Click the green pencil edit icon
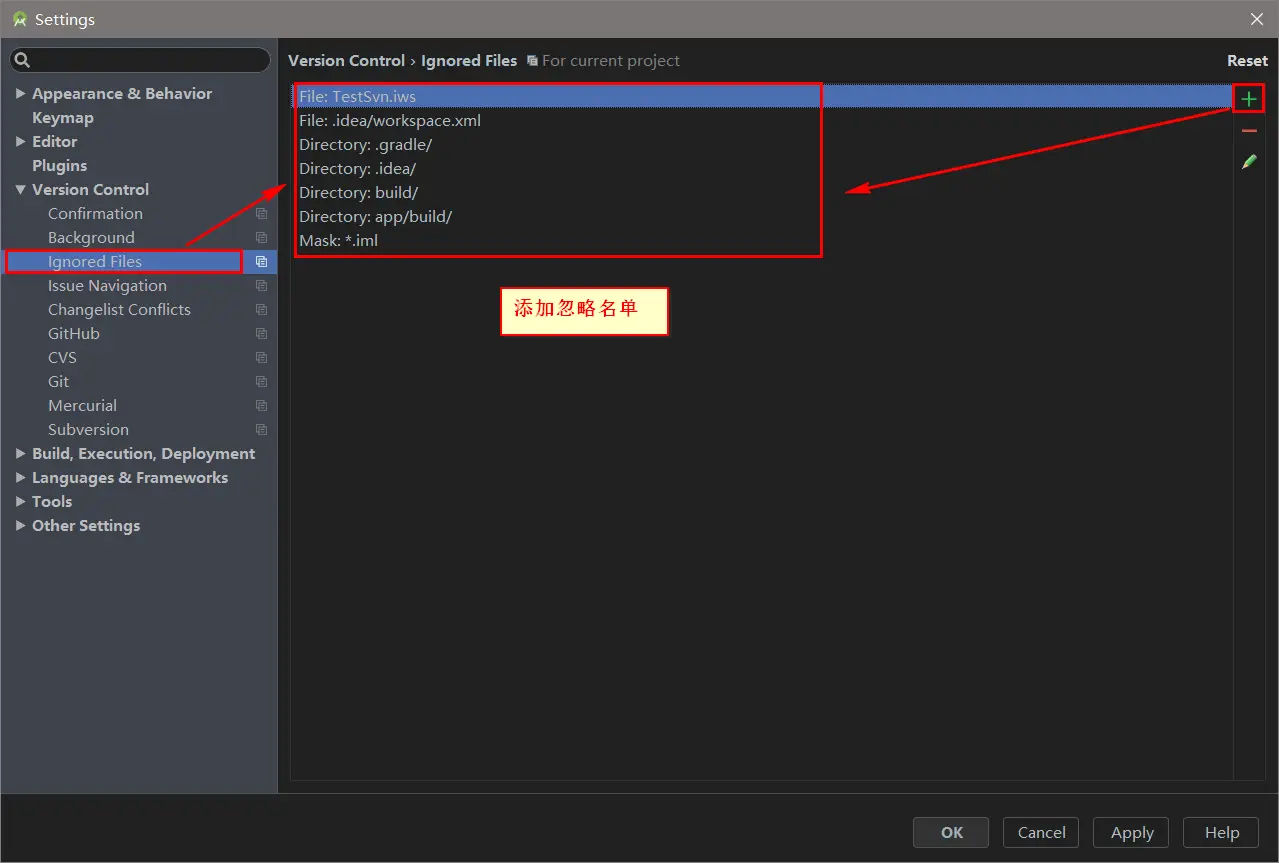1279x863 pixels. click(x=1249, y=161)
